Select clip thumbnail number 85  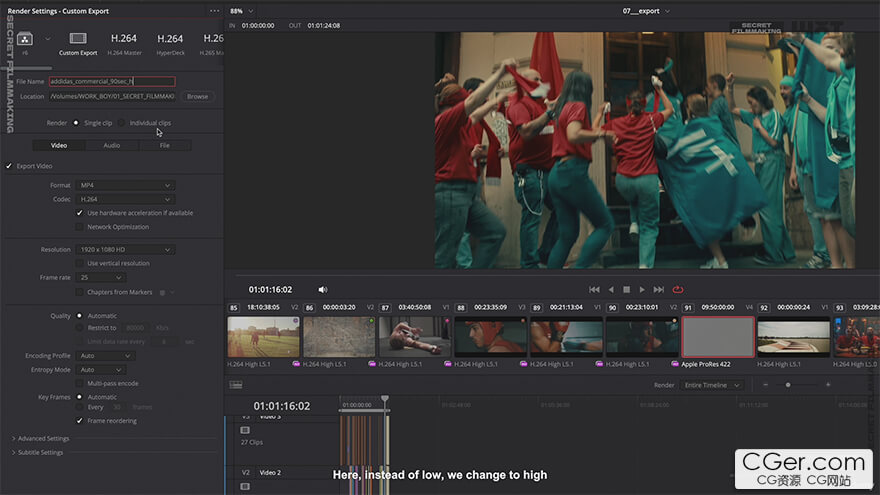(264, 337)
